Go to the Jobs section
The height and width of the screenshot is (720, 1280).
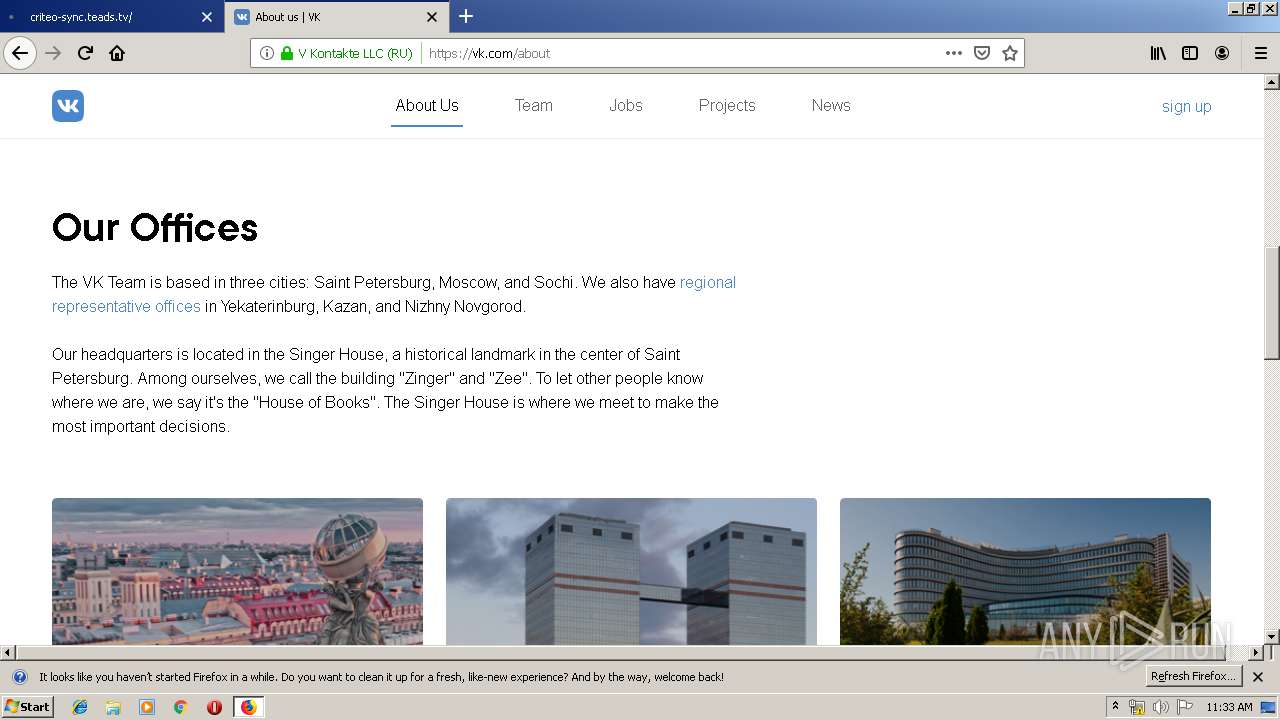tap(626, 106)
